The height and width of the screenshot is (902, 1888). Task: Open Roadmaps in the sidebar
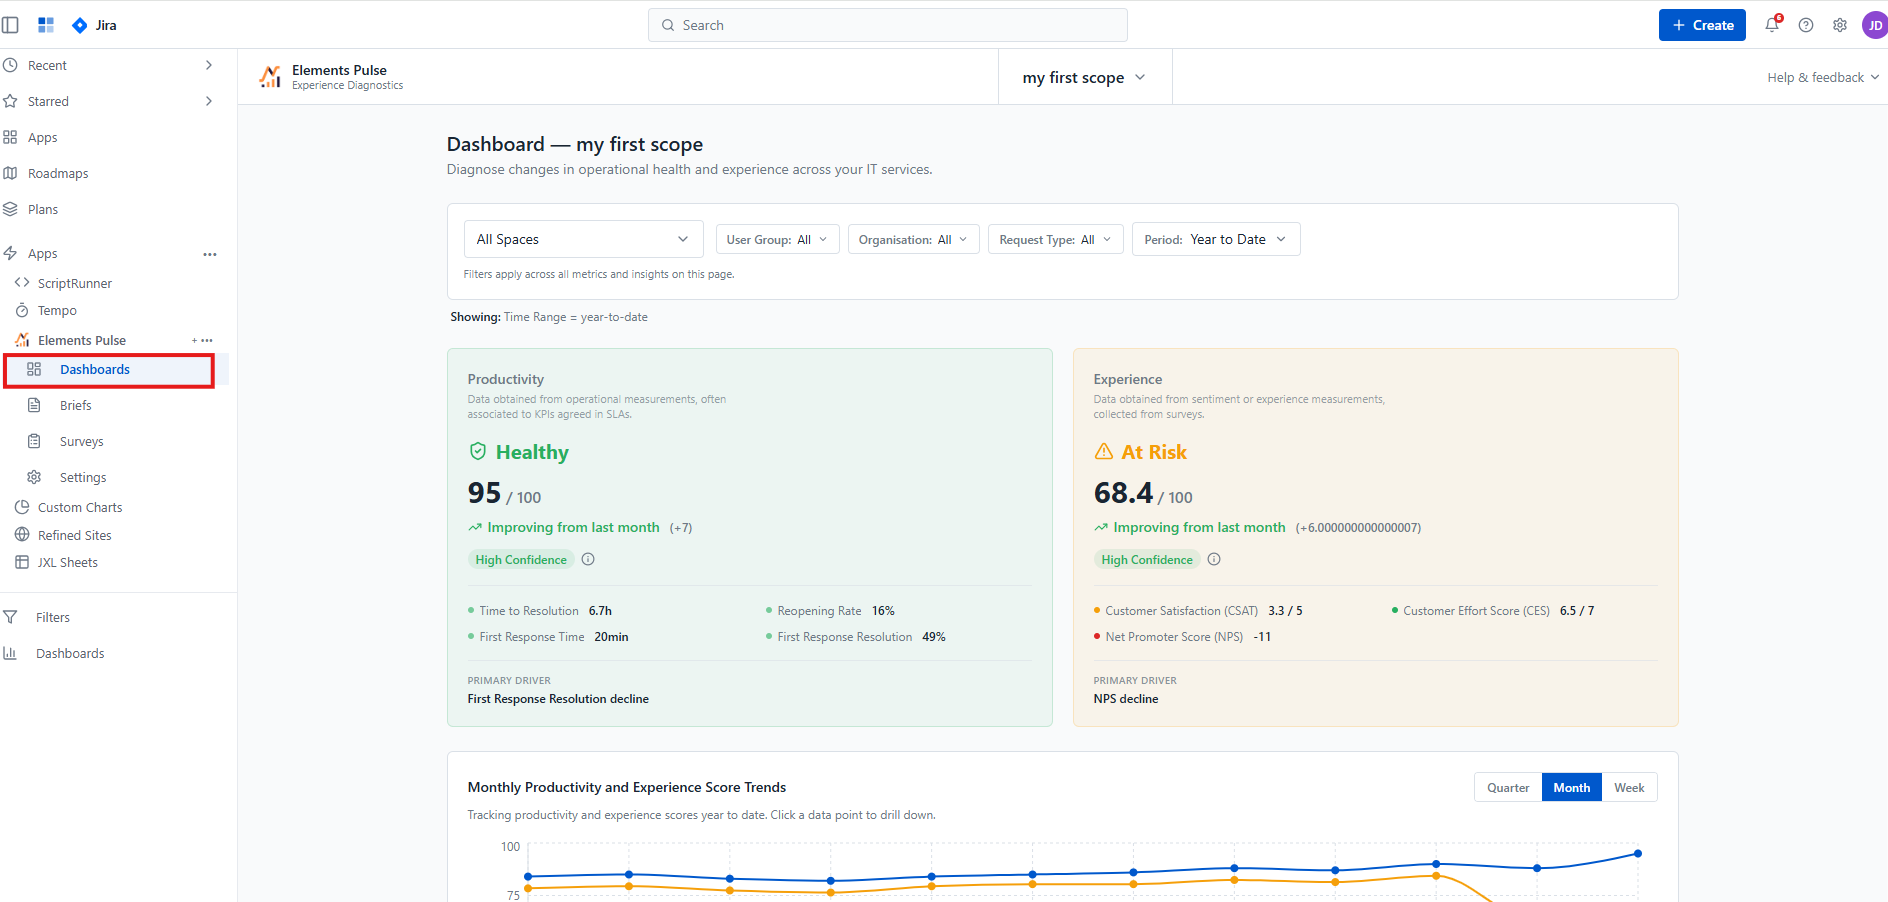coord(58,173)
